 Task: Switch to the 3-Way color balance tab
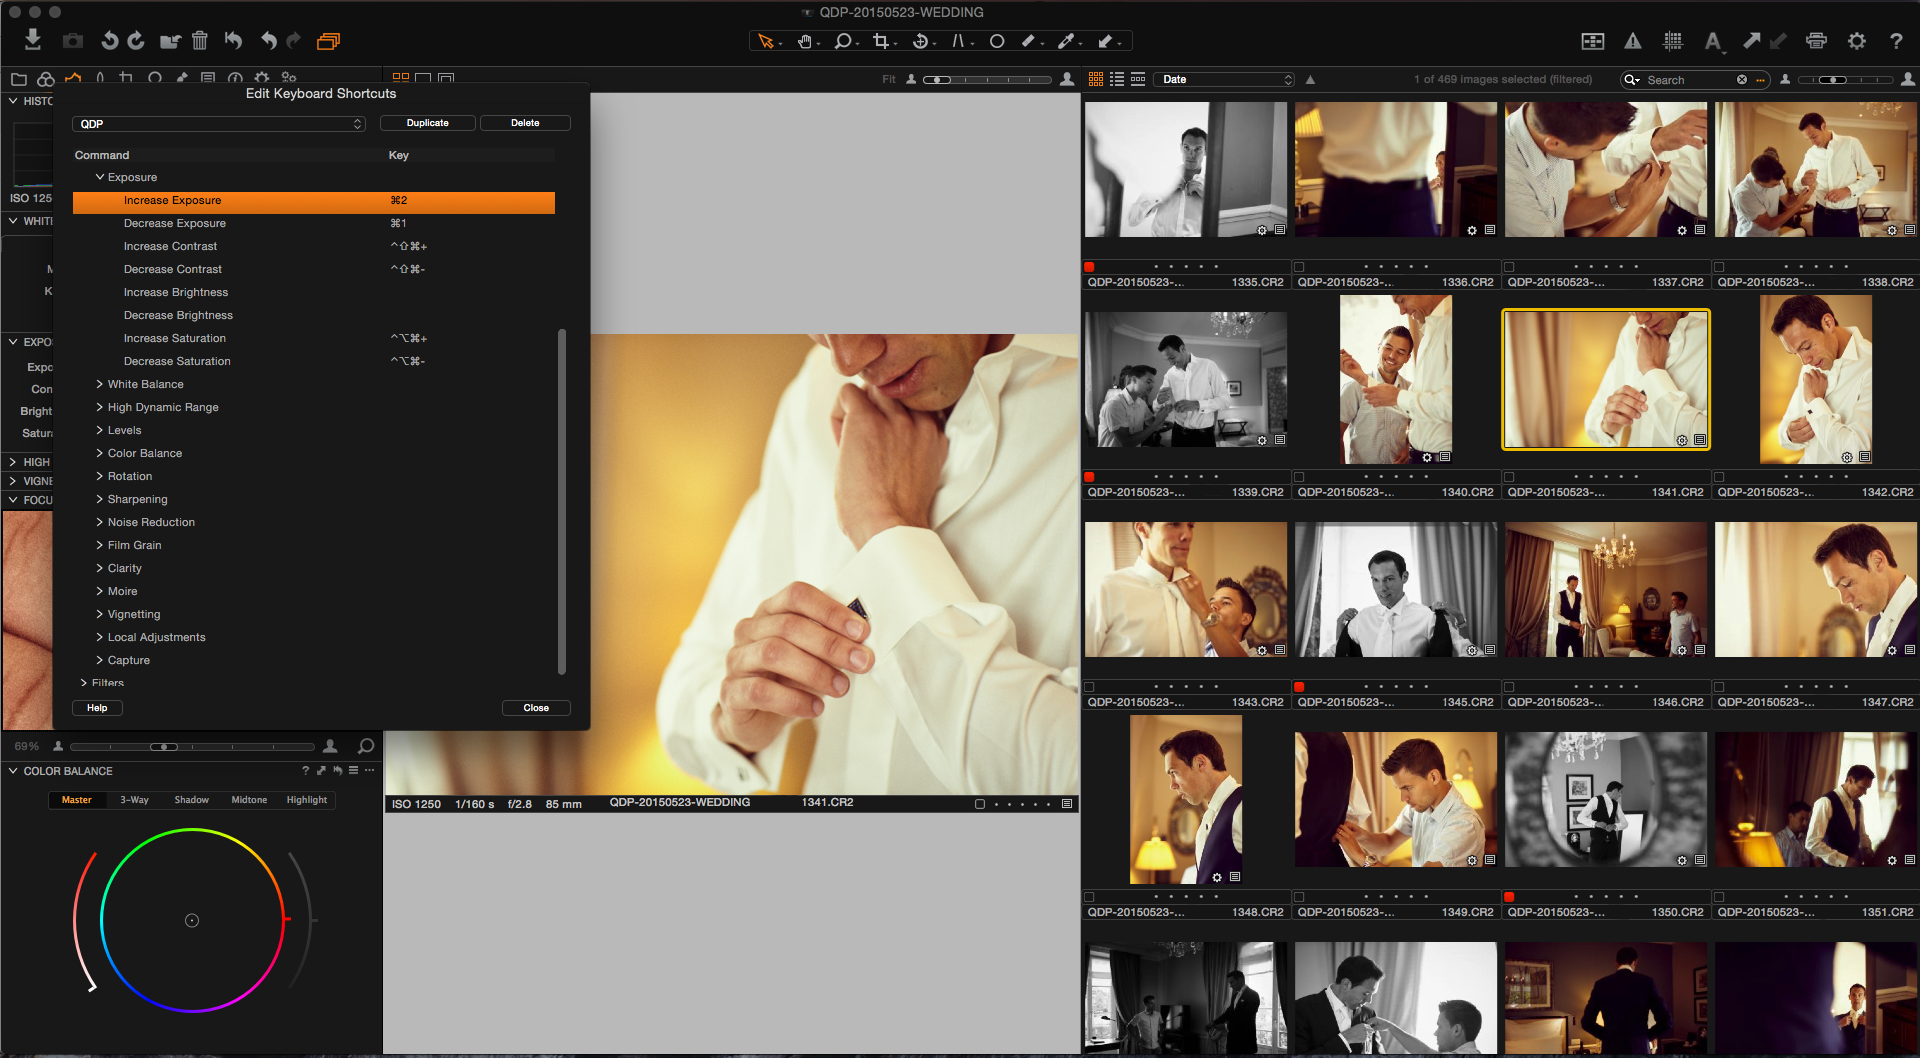tap(134, 800)
